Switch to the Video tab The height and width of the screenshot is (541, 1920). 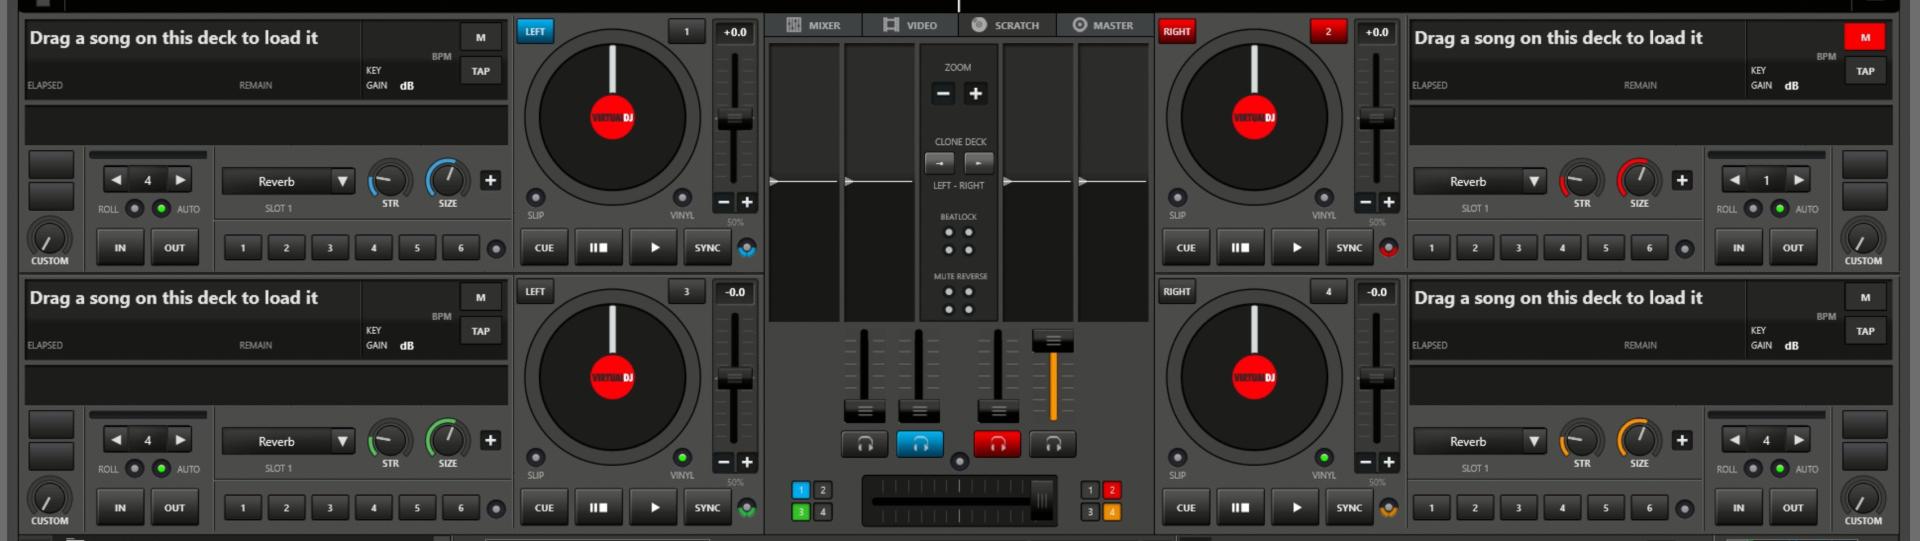point(910,25)
